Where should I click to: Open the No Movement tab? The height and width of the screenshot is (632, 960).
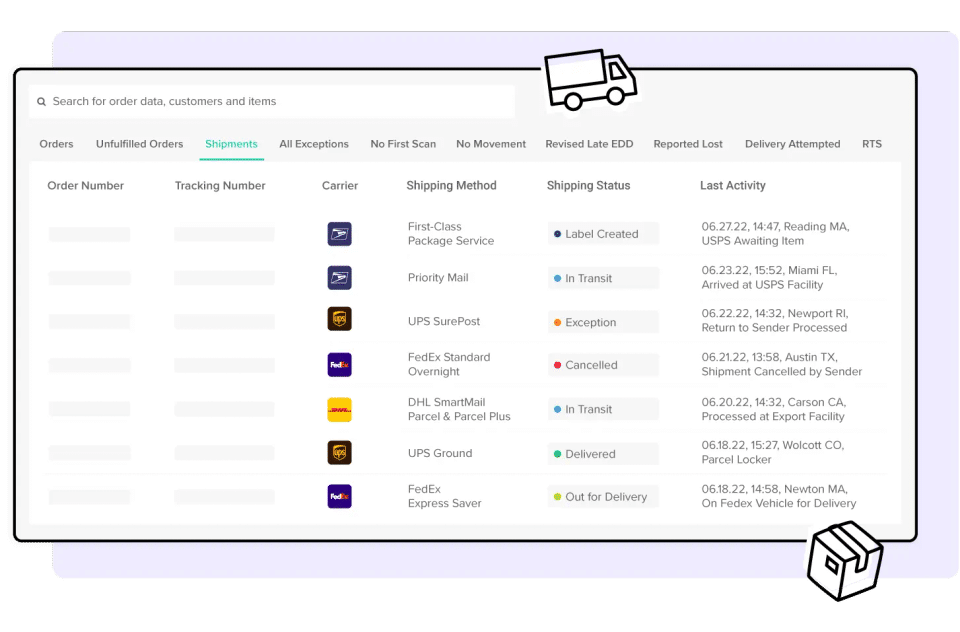coord(491,144)
